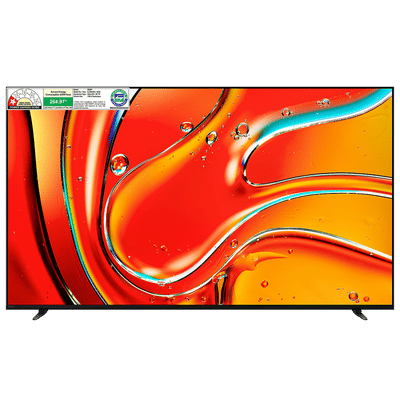Select the TV screen image
This screenshot has height=400, width=400.
tap(200, 197)
